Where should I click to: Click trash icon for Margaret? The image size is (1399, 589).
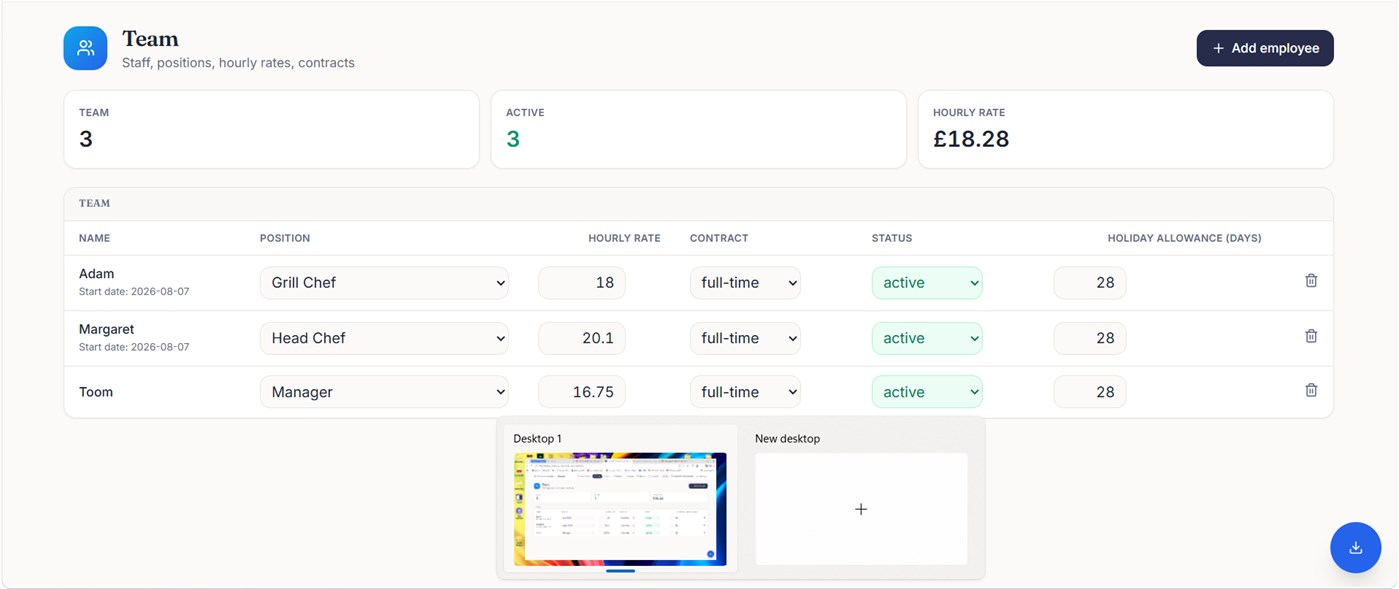pyautogui.click(x=1311, y=336)
